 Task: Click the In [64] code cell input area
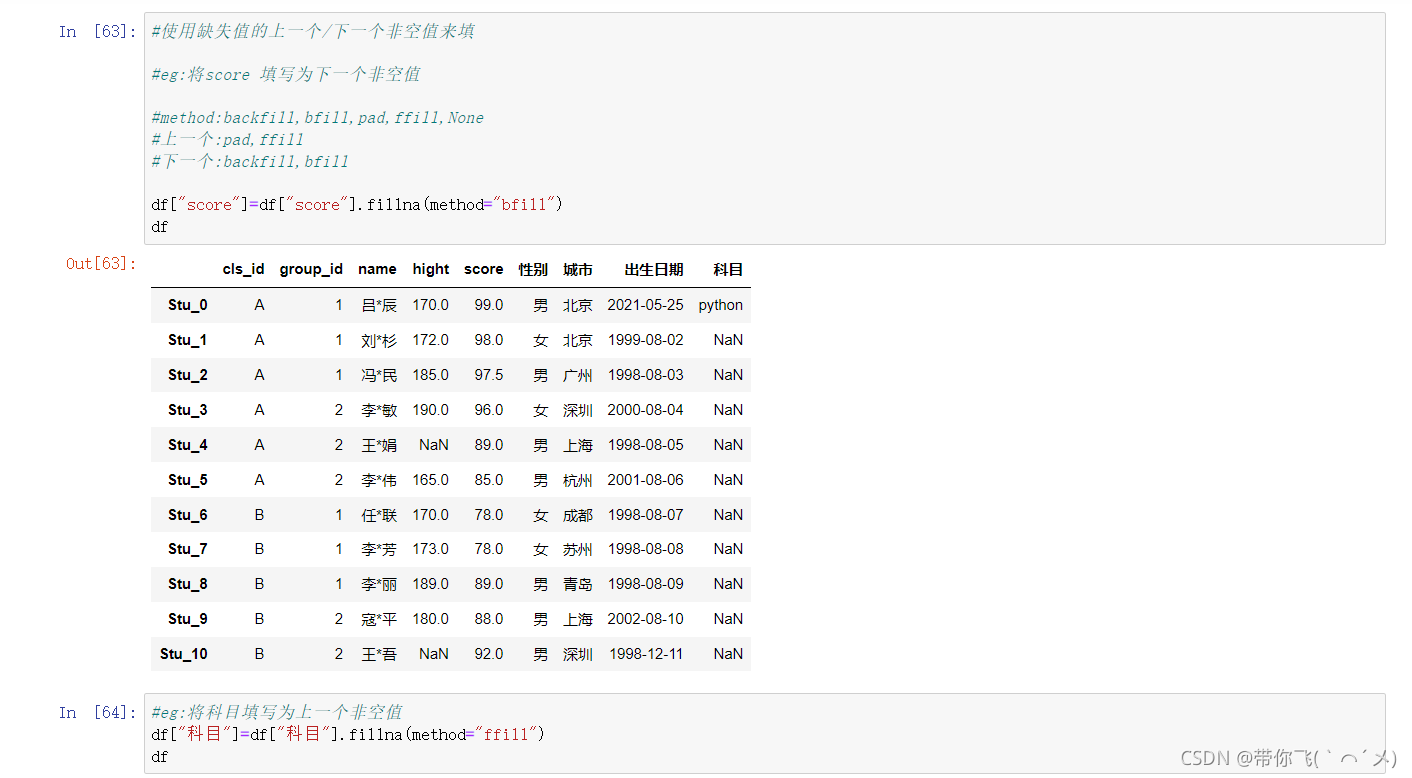click(x=764, y=734)
